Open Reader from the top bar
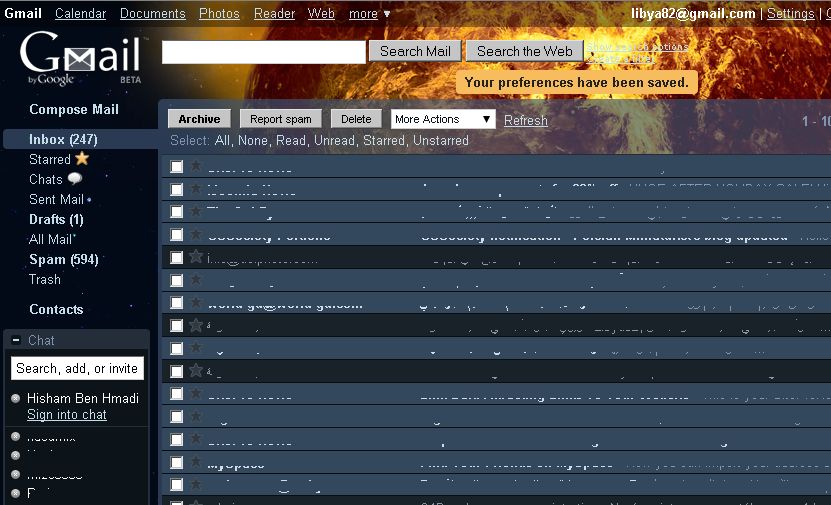831x505 pixels. coord(274,14)
